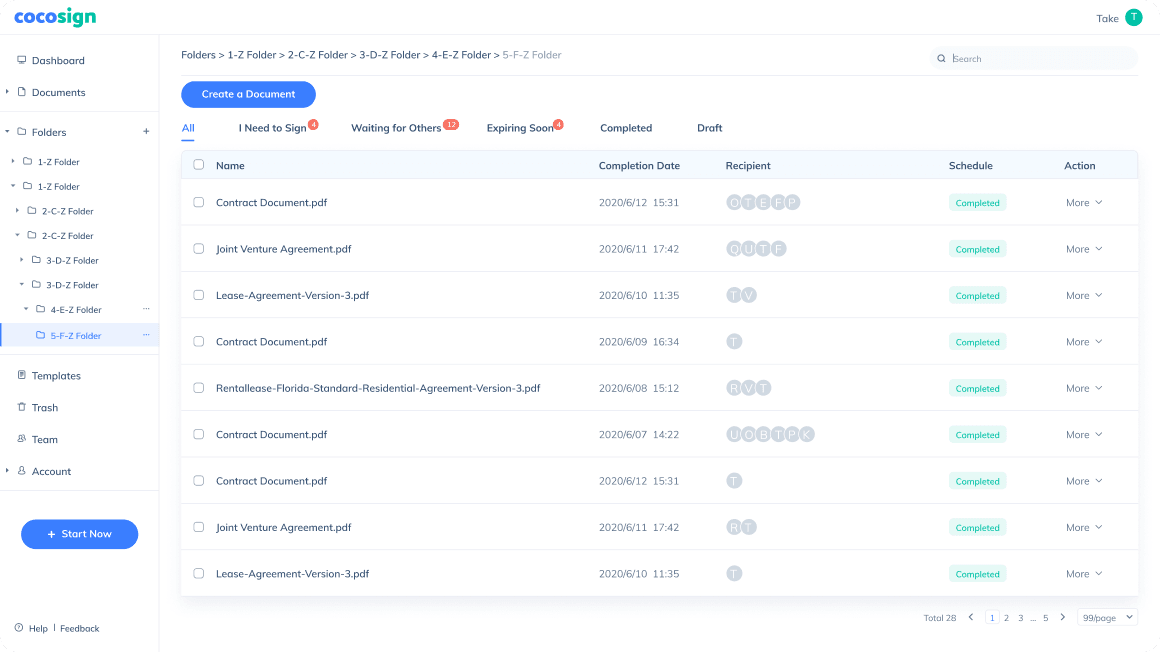
Task: Switch to the I Need to Sign tab
Action: [x=272, y=128]
